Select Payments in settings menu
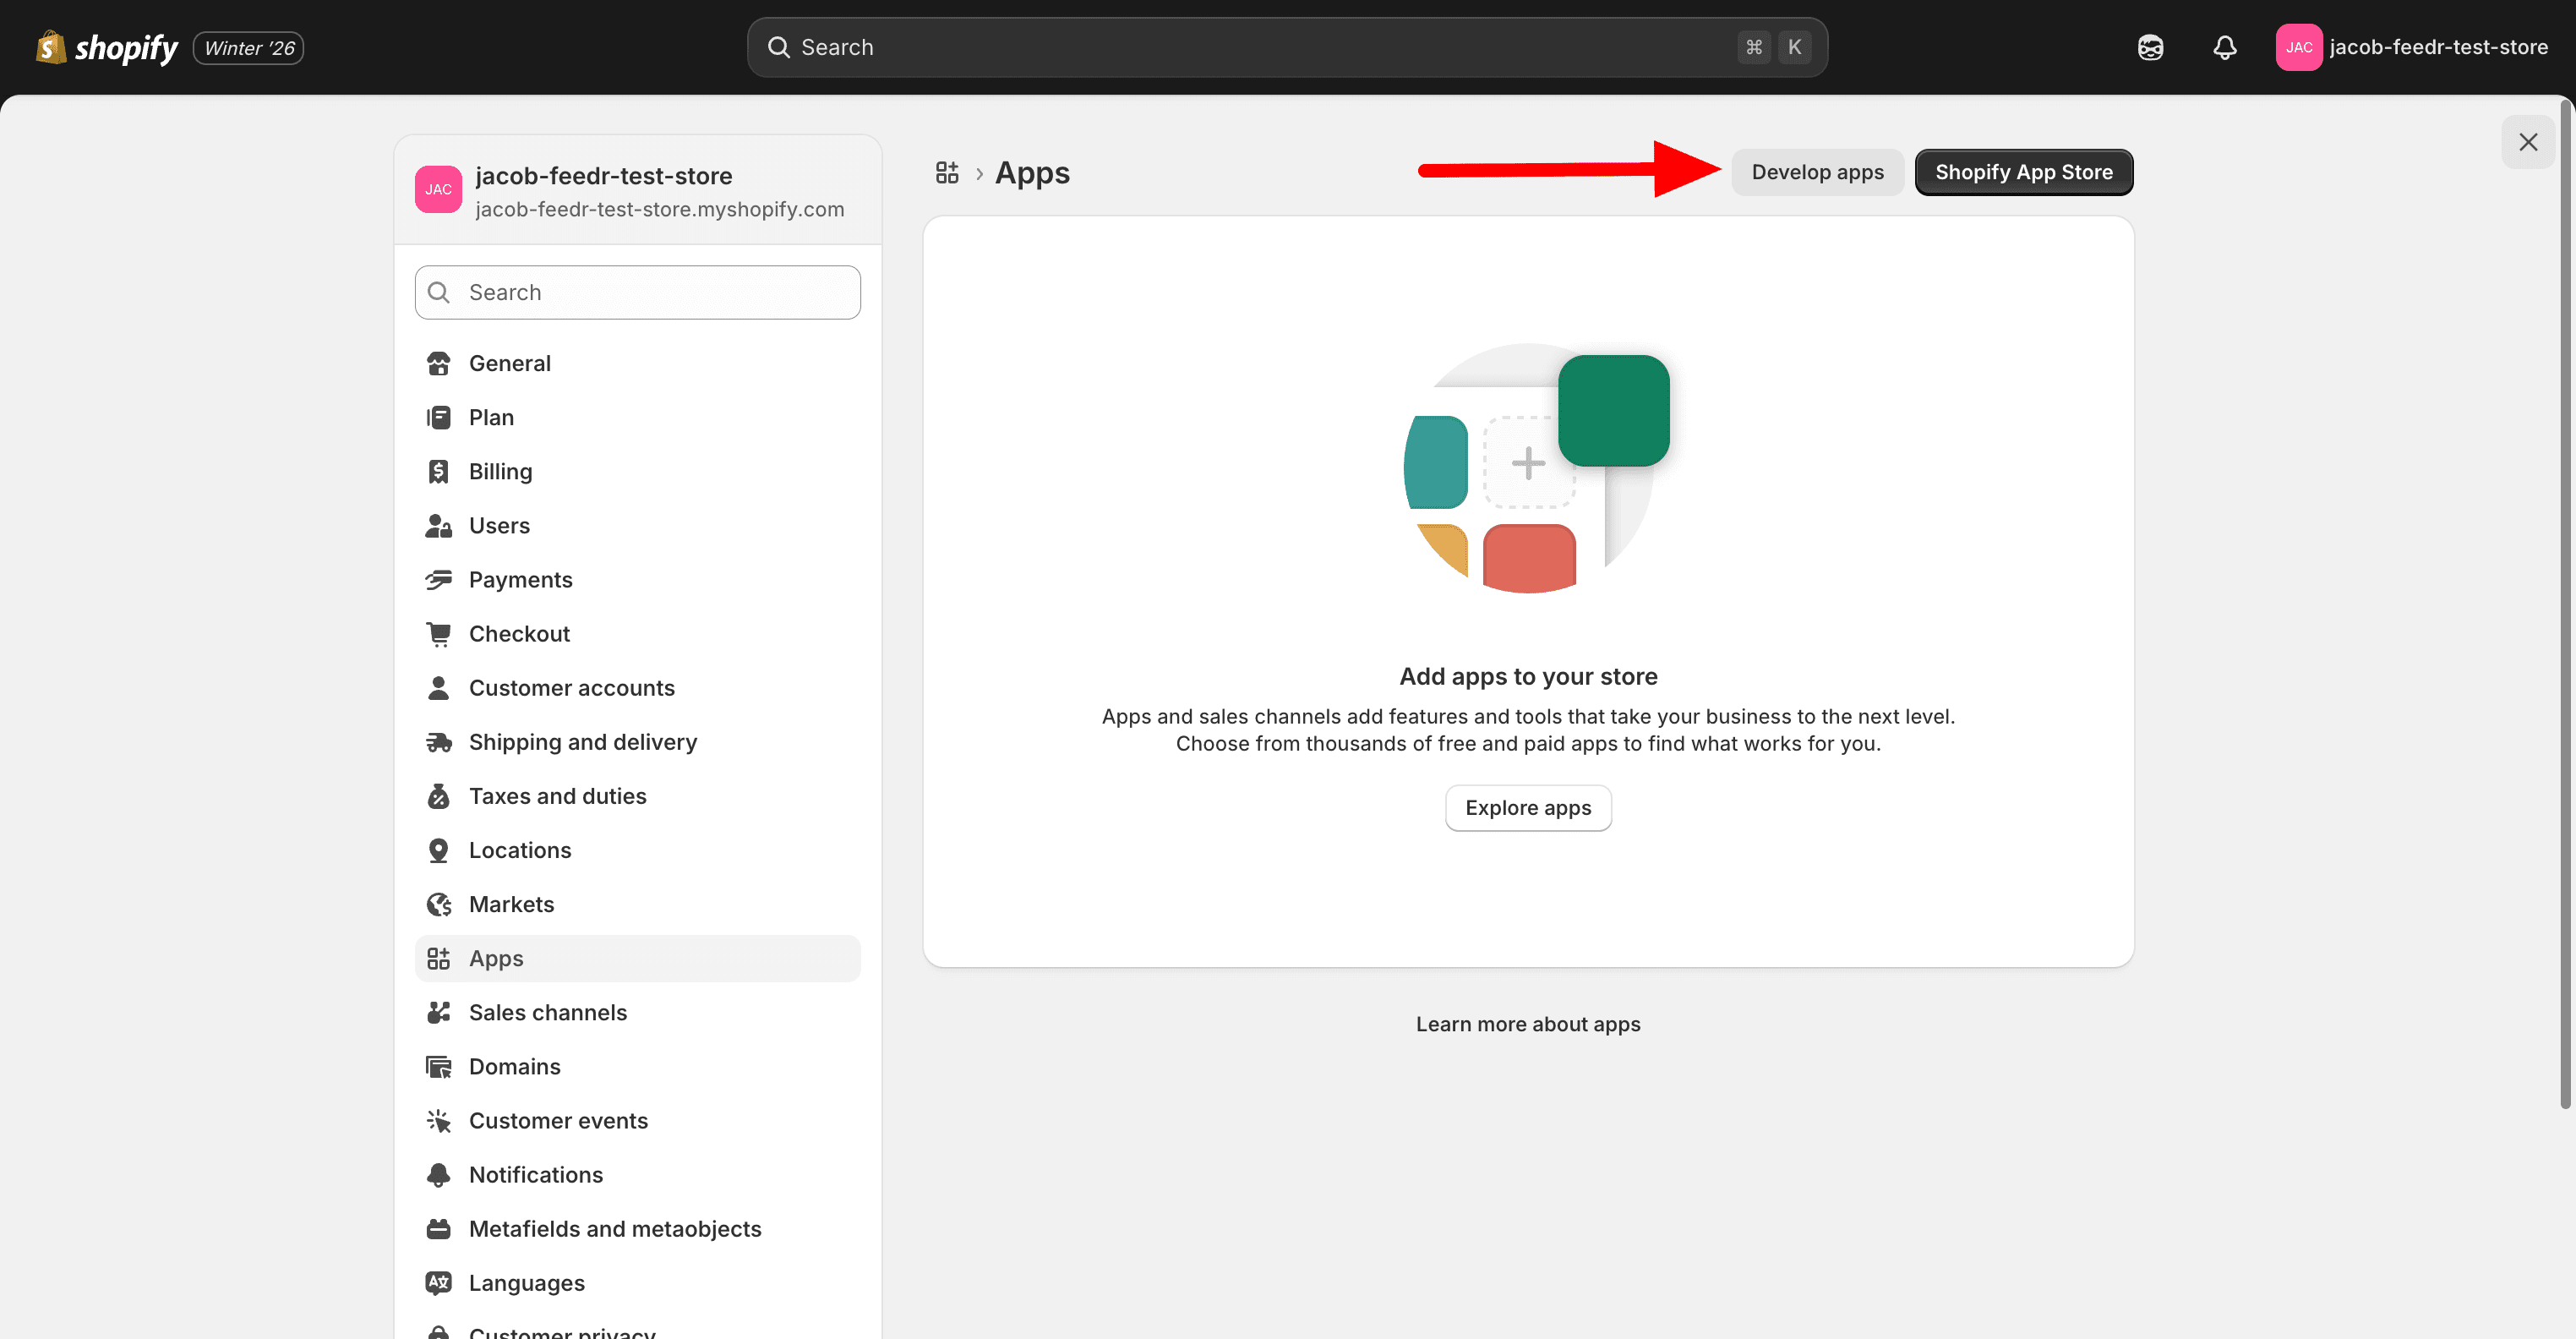The width and height of the screenshot is (2576, 1339). pos(520,579)
